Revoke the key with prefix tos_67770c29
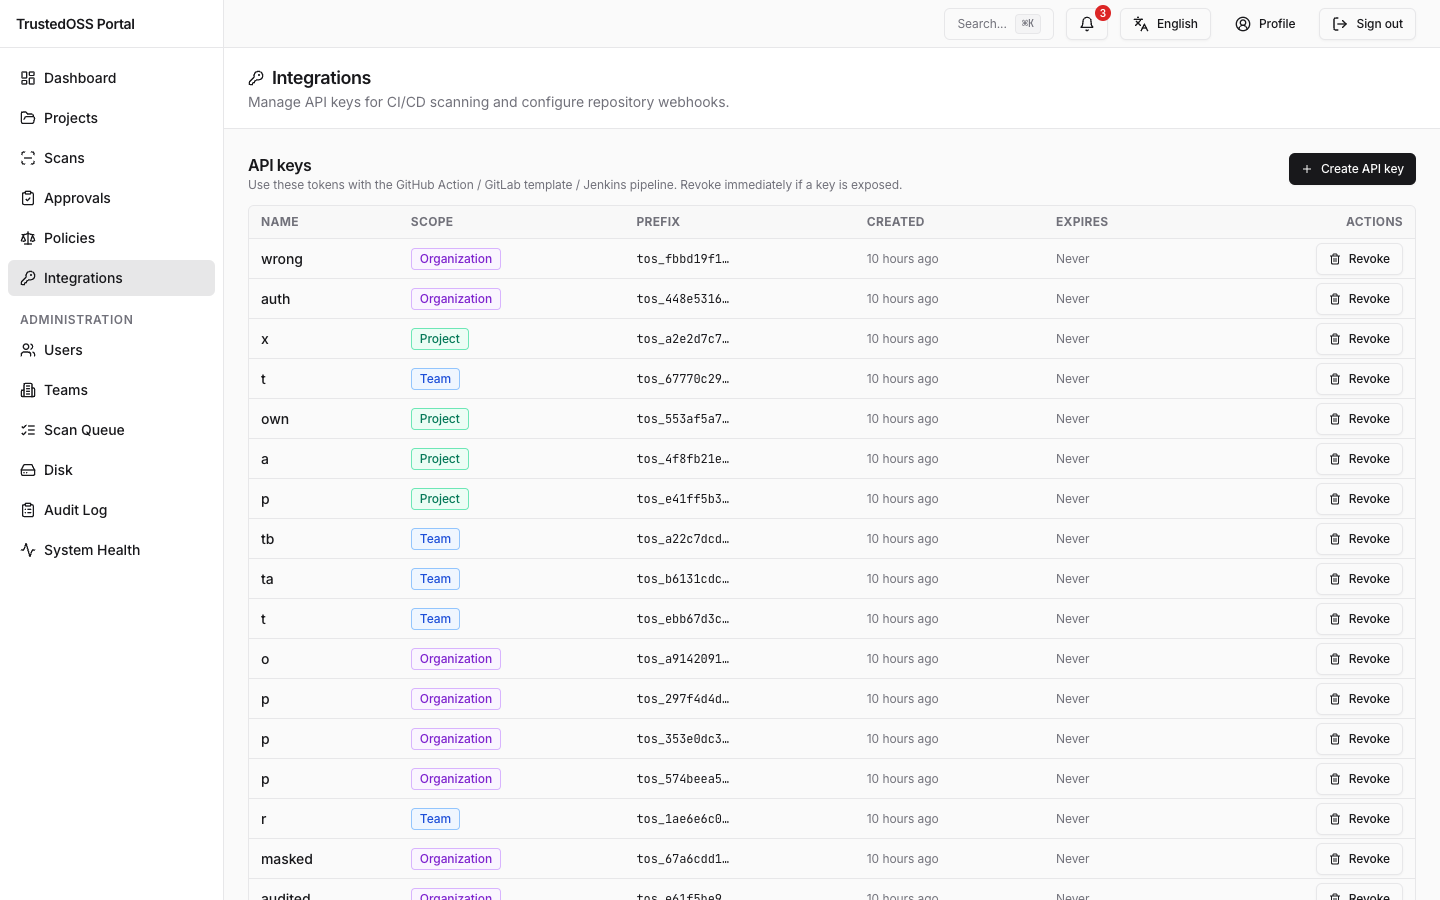Viewport: 1440px width, 900px height. tap(1359, 379)
